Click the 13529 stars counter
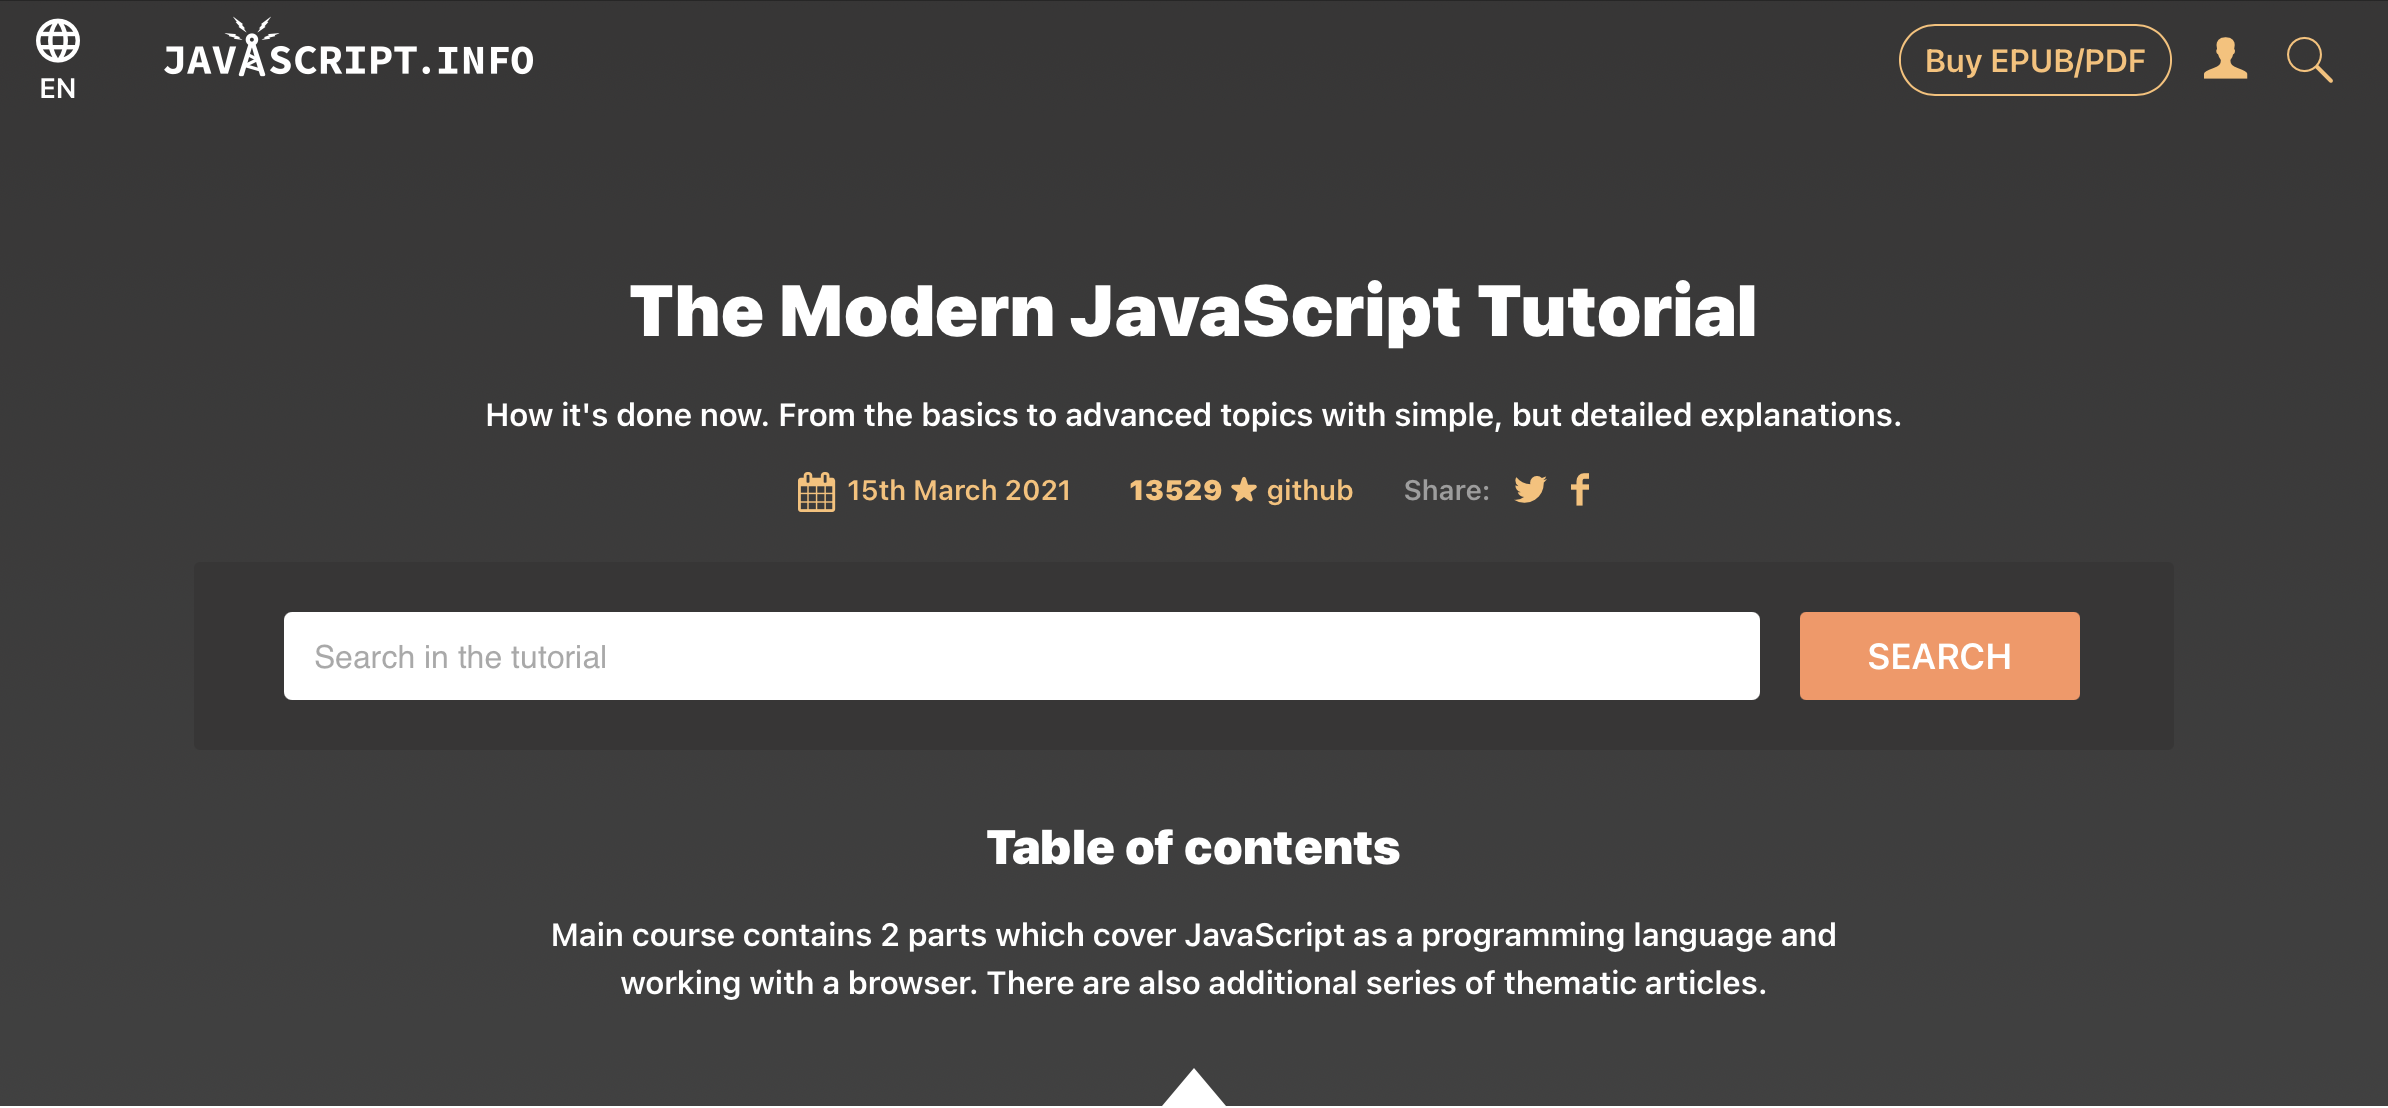 point(1175,490)
